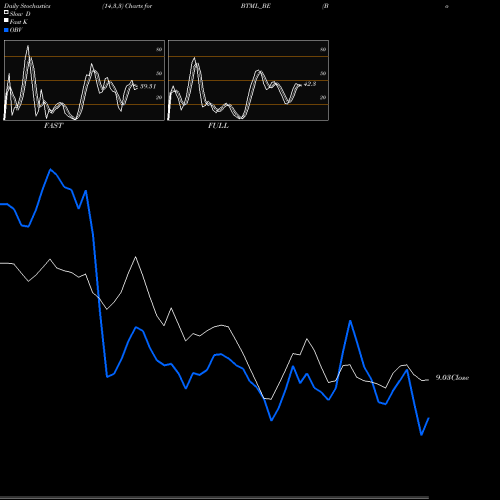This screenshot has width=500, height=500.
Task: Click the '9.03Close' price label
Action: click(452, 378)
